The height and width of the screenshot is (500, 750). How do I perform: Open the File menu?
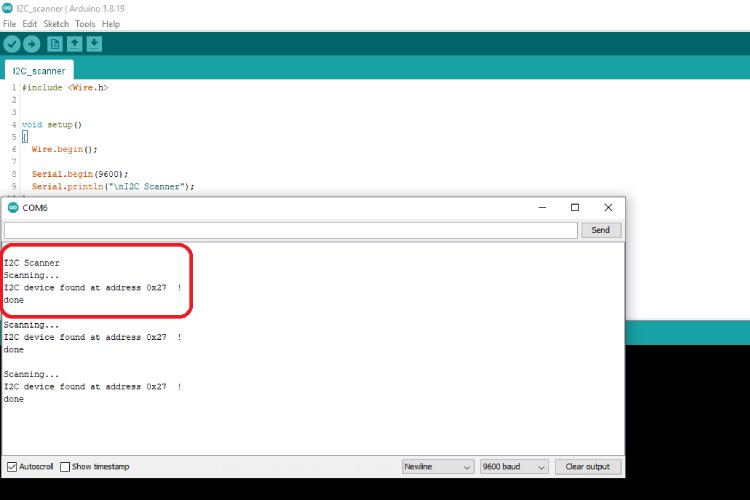[x=10, y=23]
